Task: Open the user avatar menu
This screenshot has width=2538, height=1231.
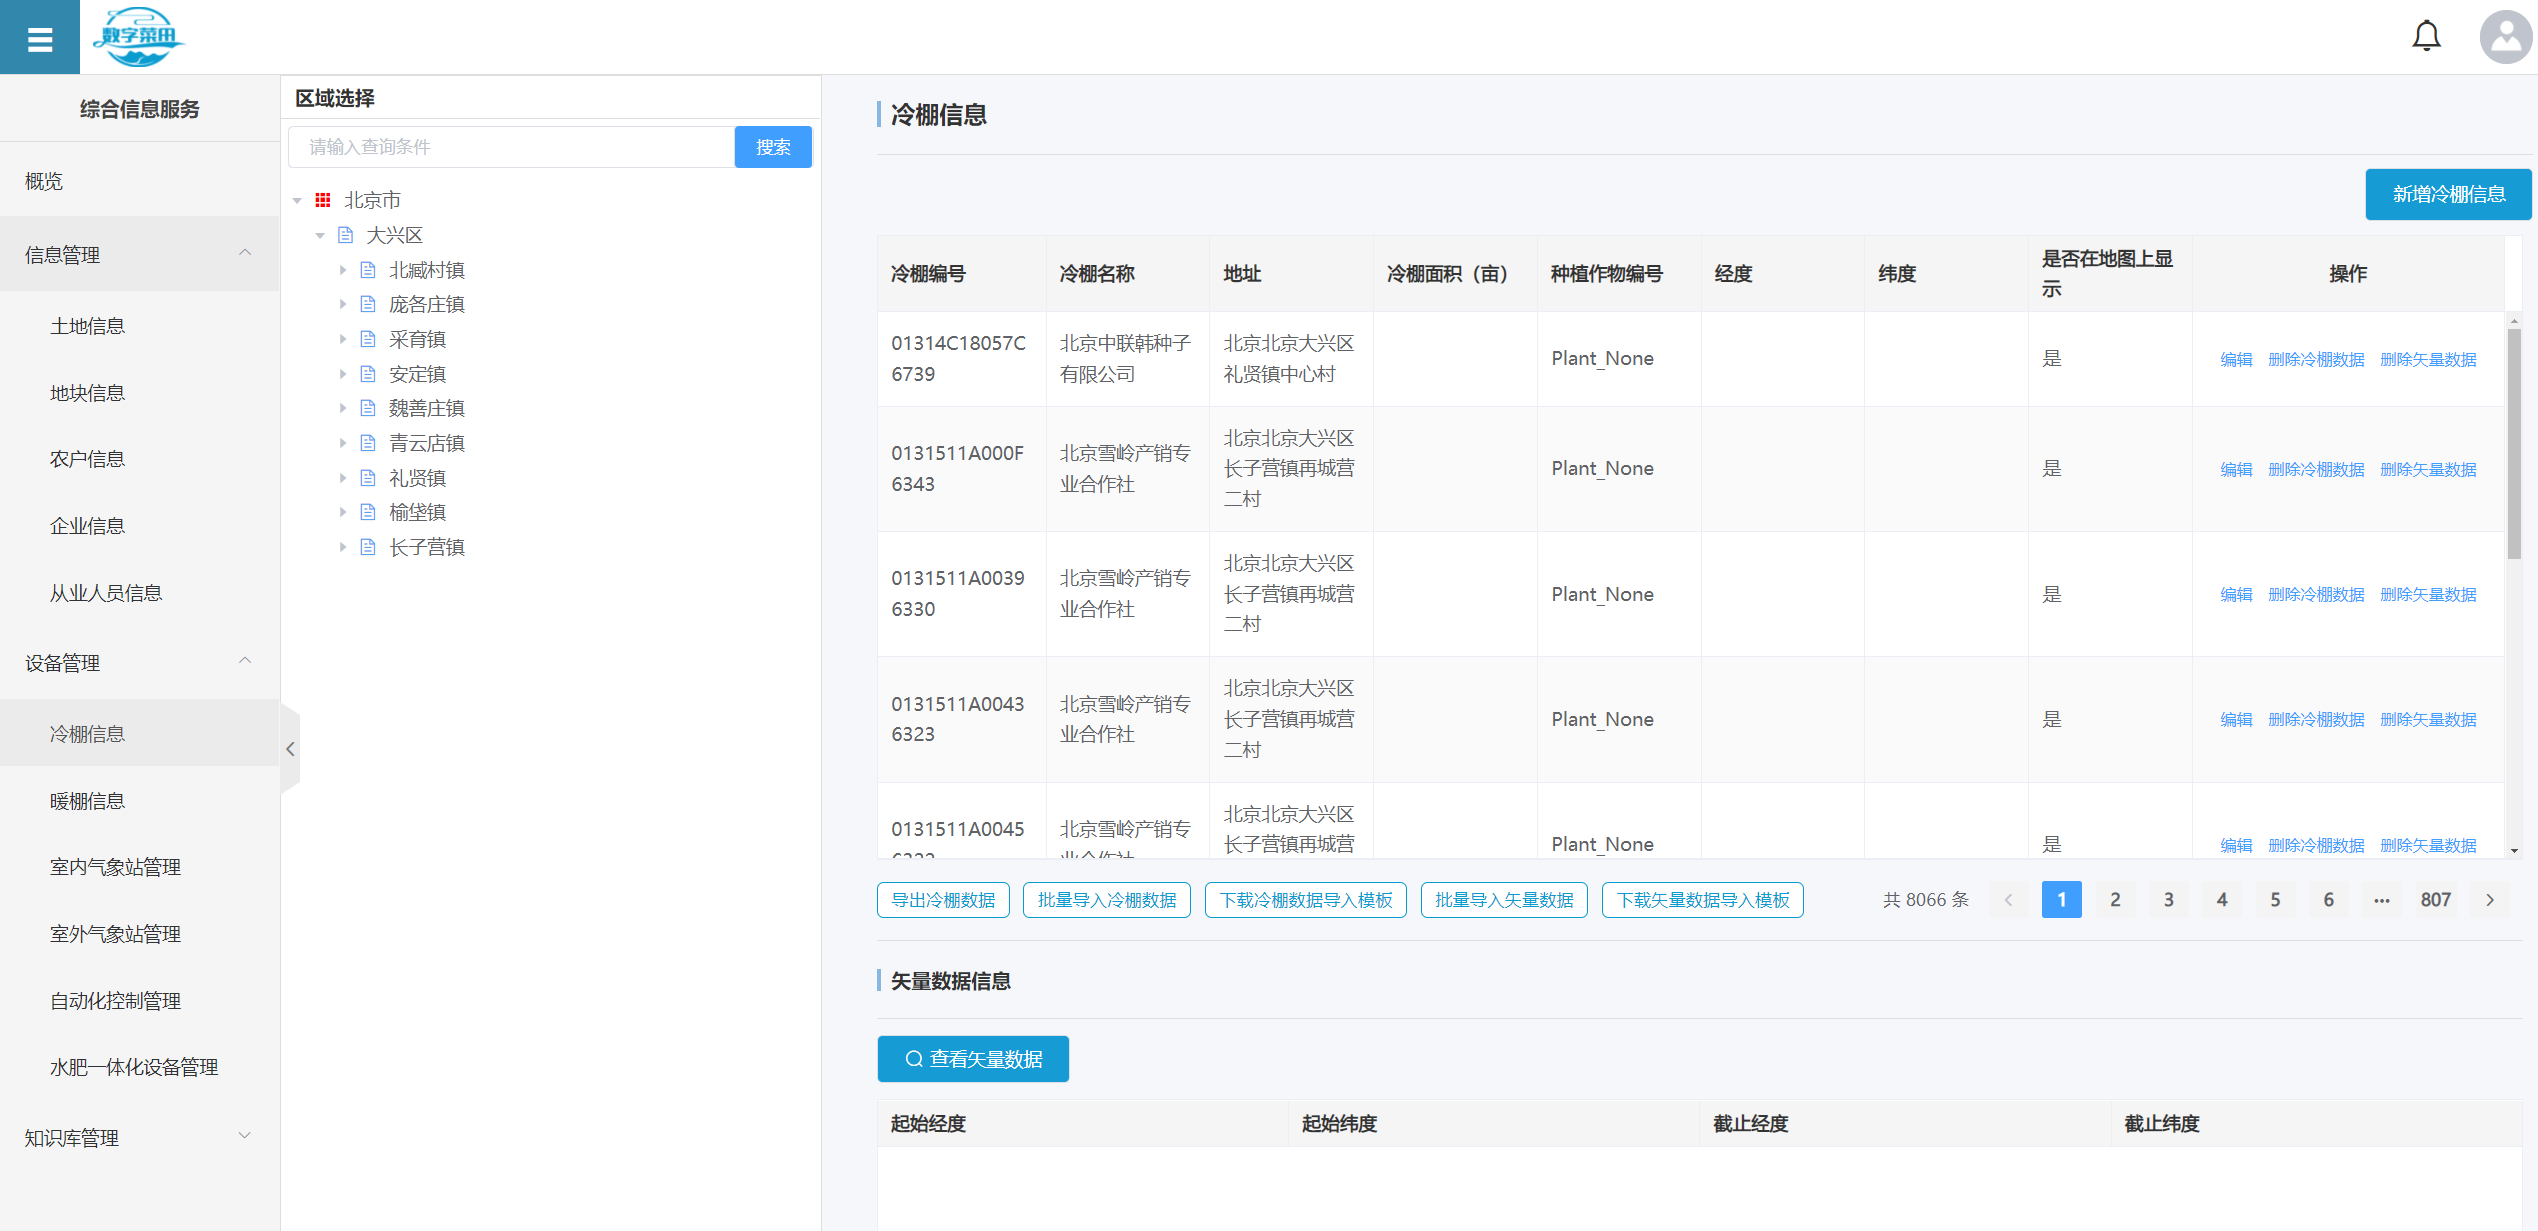Action: tap(2506, 37)
